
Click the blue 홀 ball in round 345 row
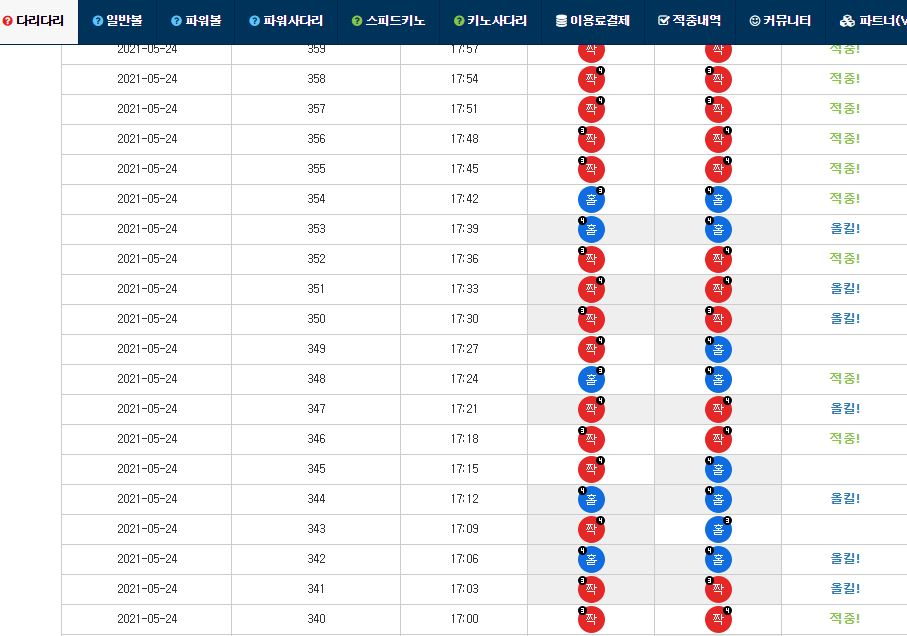[x=718, y=469]
